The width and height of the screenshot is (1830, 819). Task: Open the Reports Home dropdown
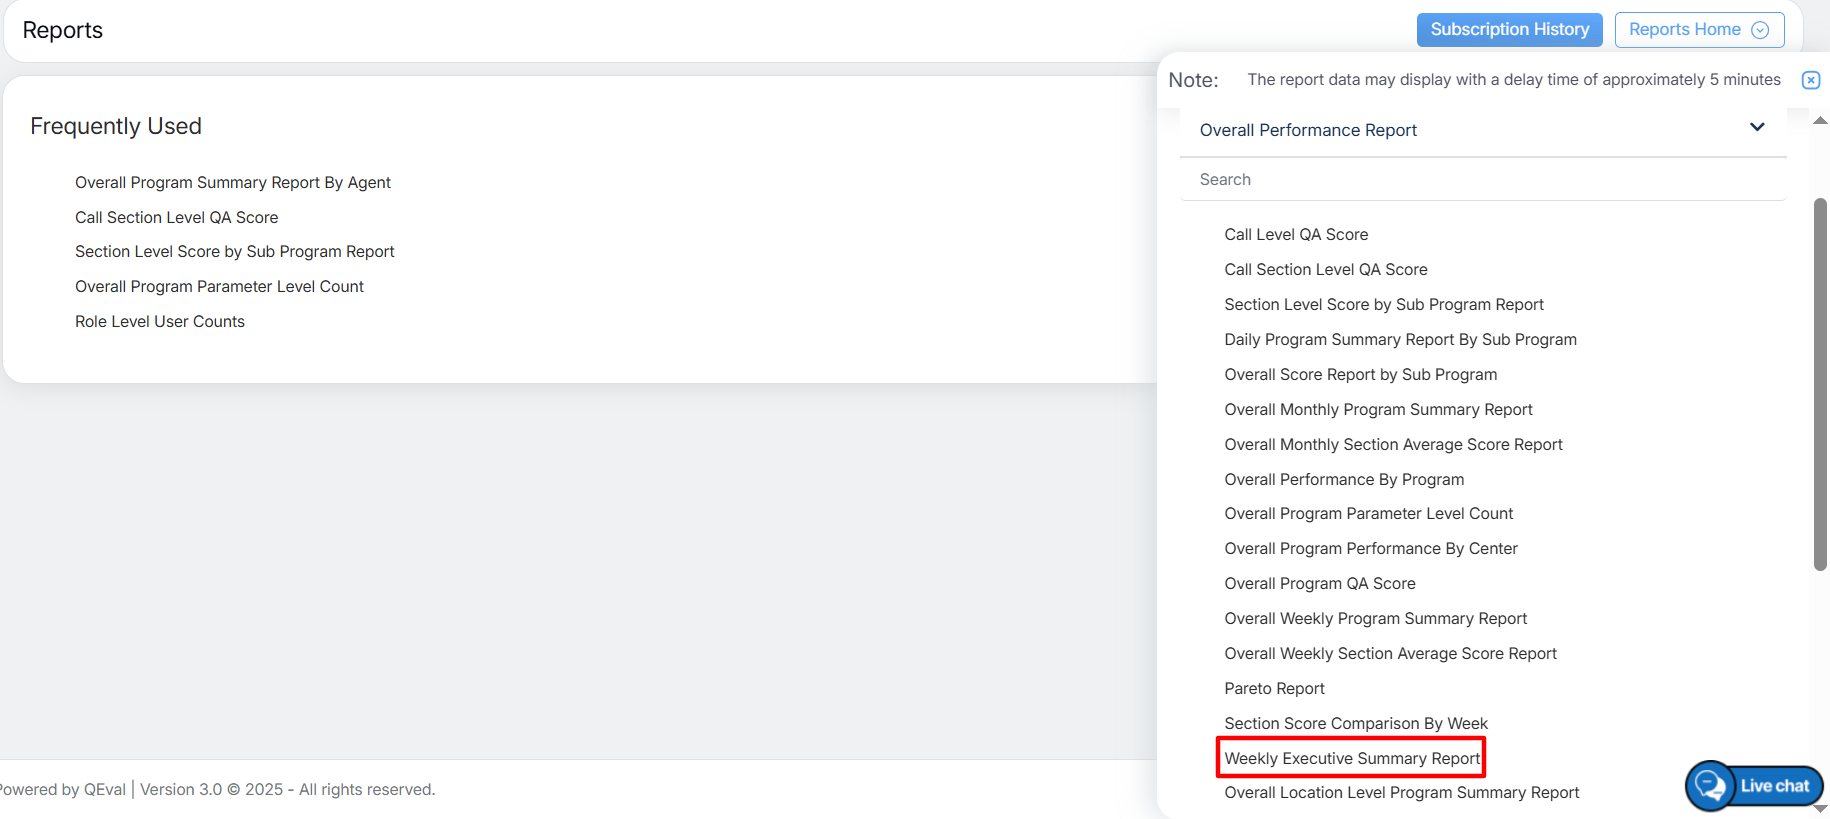pyautogui.click(x=1698, y=30)
